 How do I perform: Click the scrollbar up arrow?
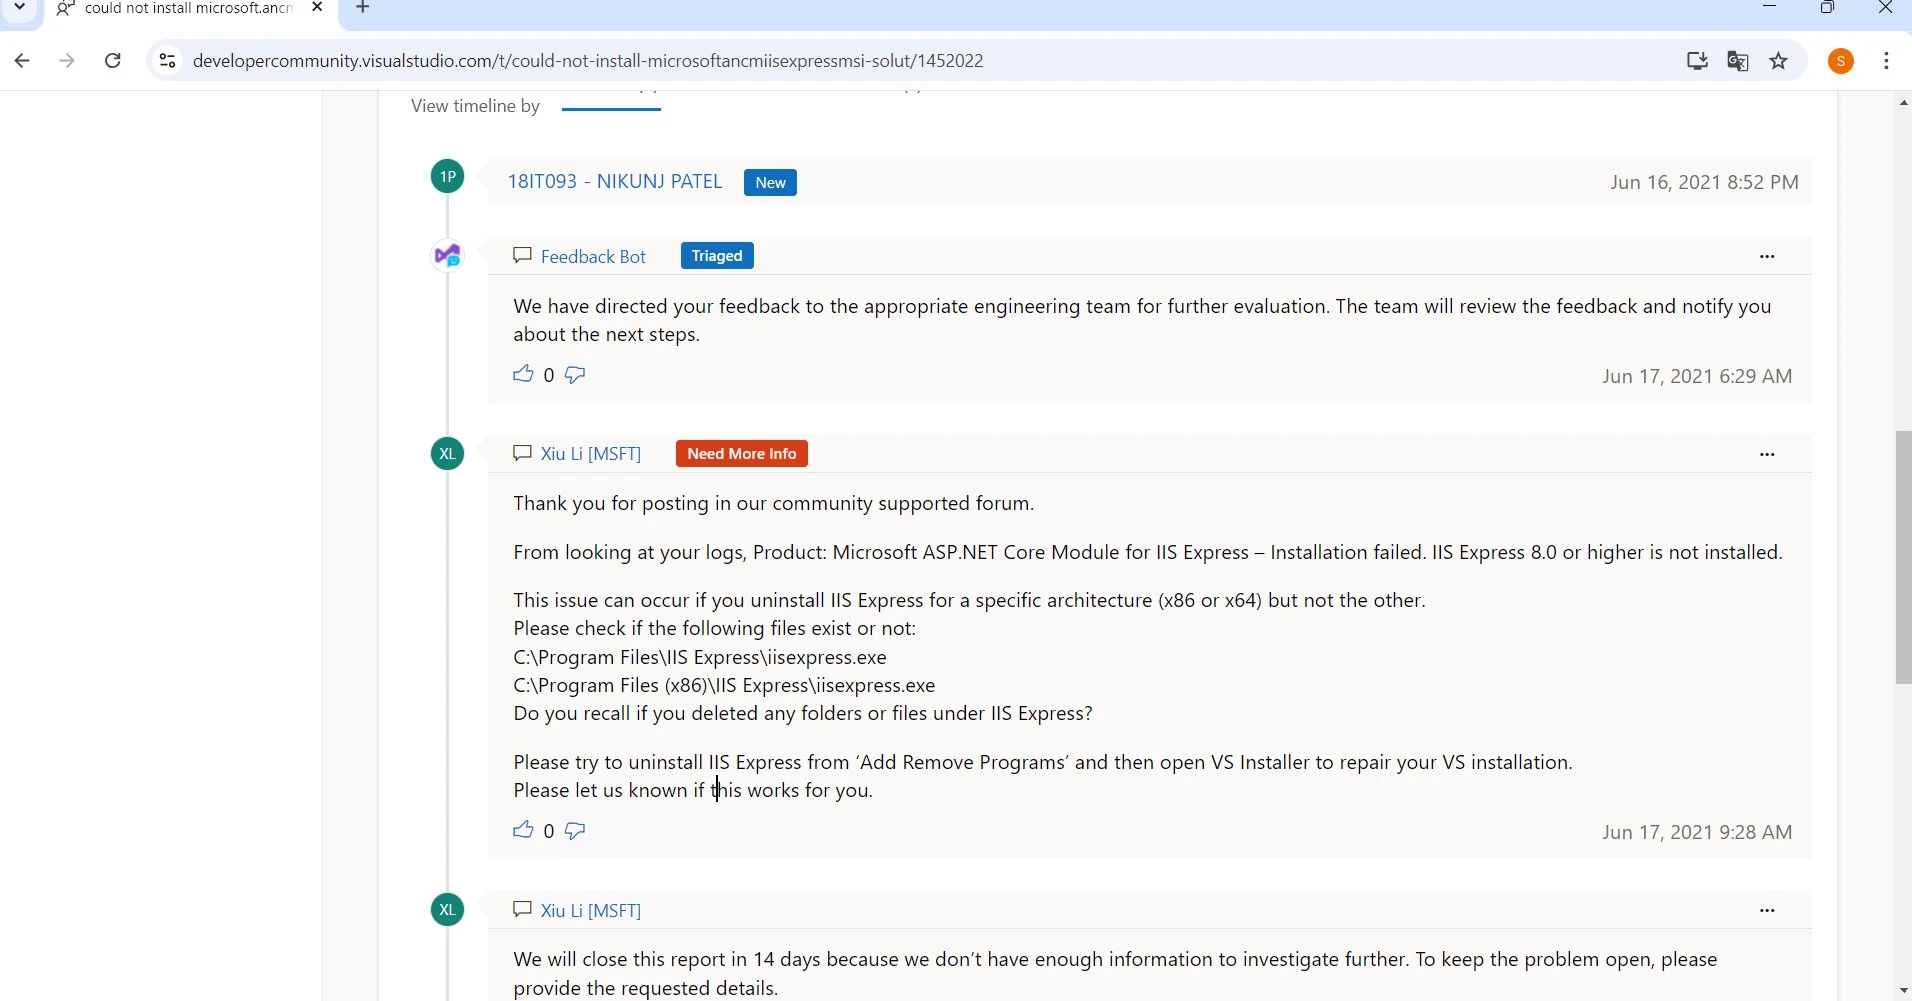point(1902,102)
